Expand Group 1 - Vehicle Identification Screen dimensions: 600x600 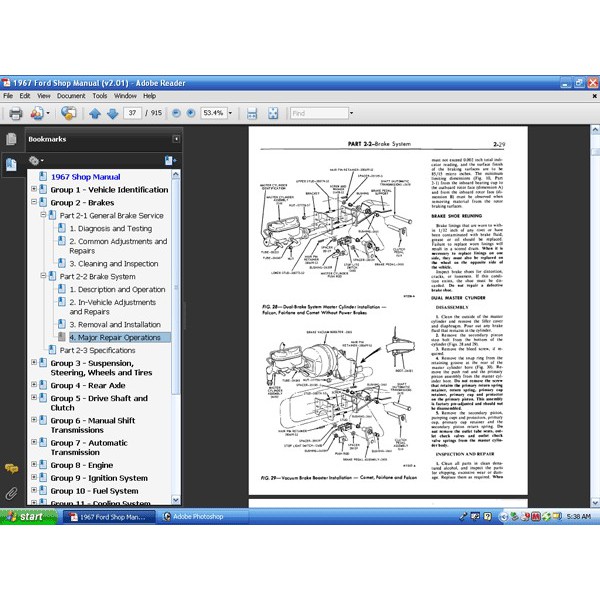[x=34, y=189]
